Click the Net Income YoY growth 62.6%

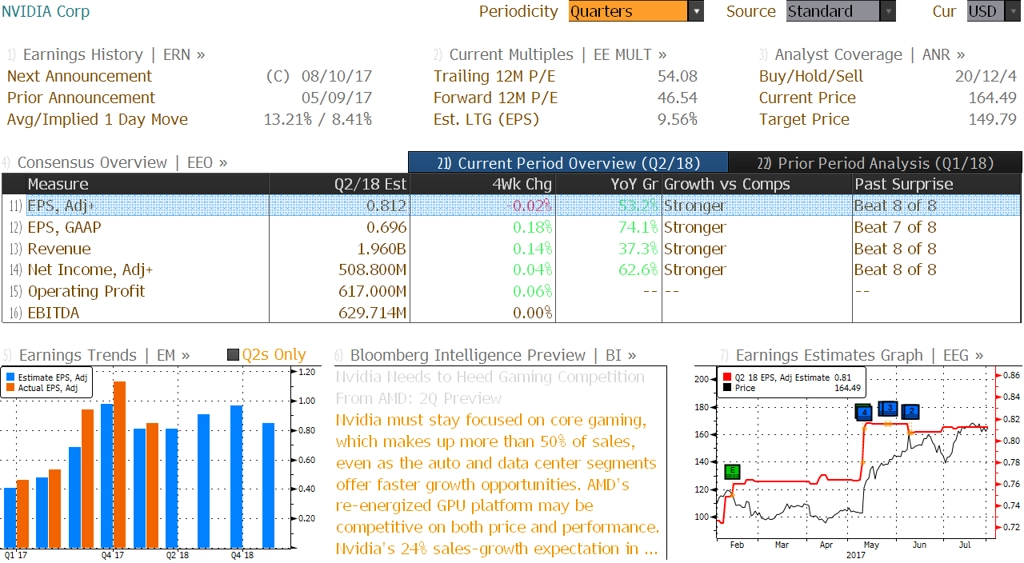638,270
